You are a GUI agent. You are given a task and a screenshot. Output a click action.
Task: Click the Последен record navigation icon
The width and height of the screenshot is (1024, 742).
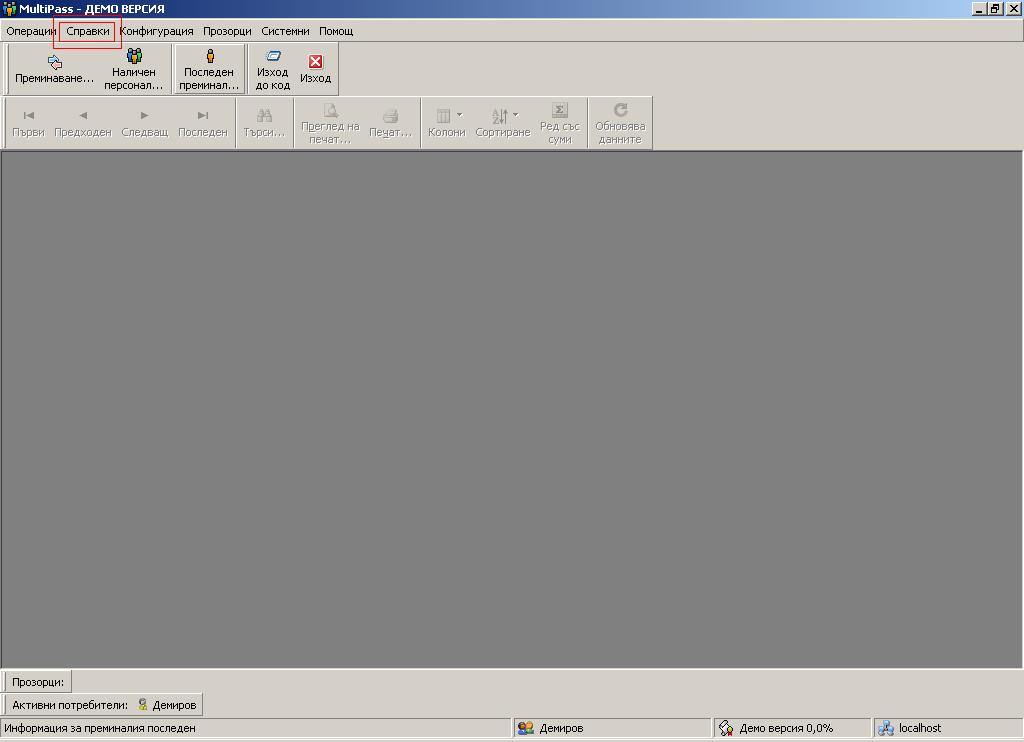[x=203, y=115]
